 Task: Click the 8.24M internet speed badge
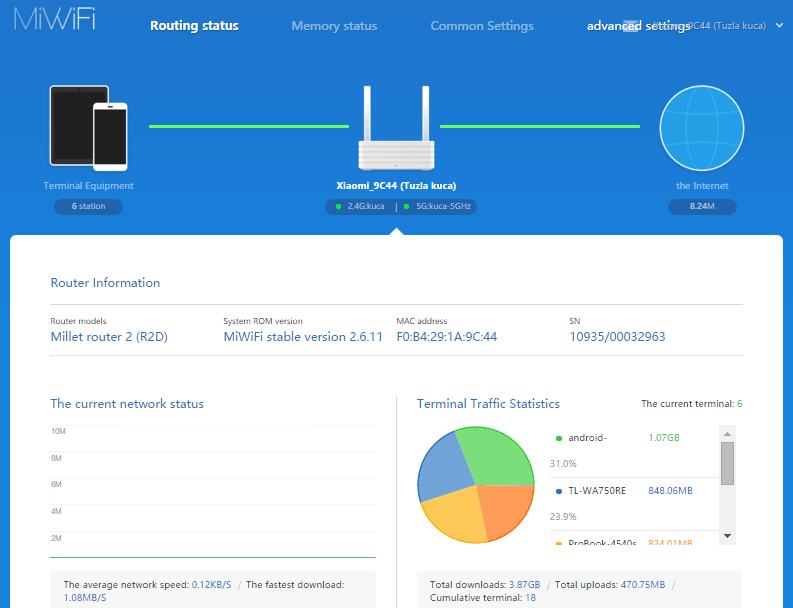(x=702, y=207)
